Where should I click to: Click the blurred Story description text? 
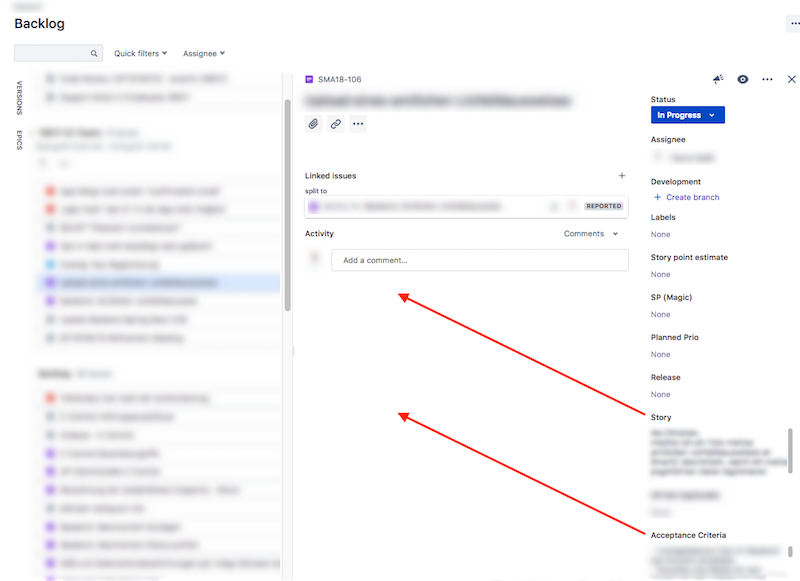pyautogui.click(x=717, y=452)
